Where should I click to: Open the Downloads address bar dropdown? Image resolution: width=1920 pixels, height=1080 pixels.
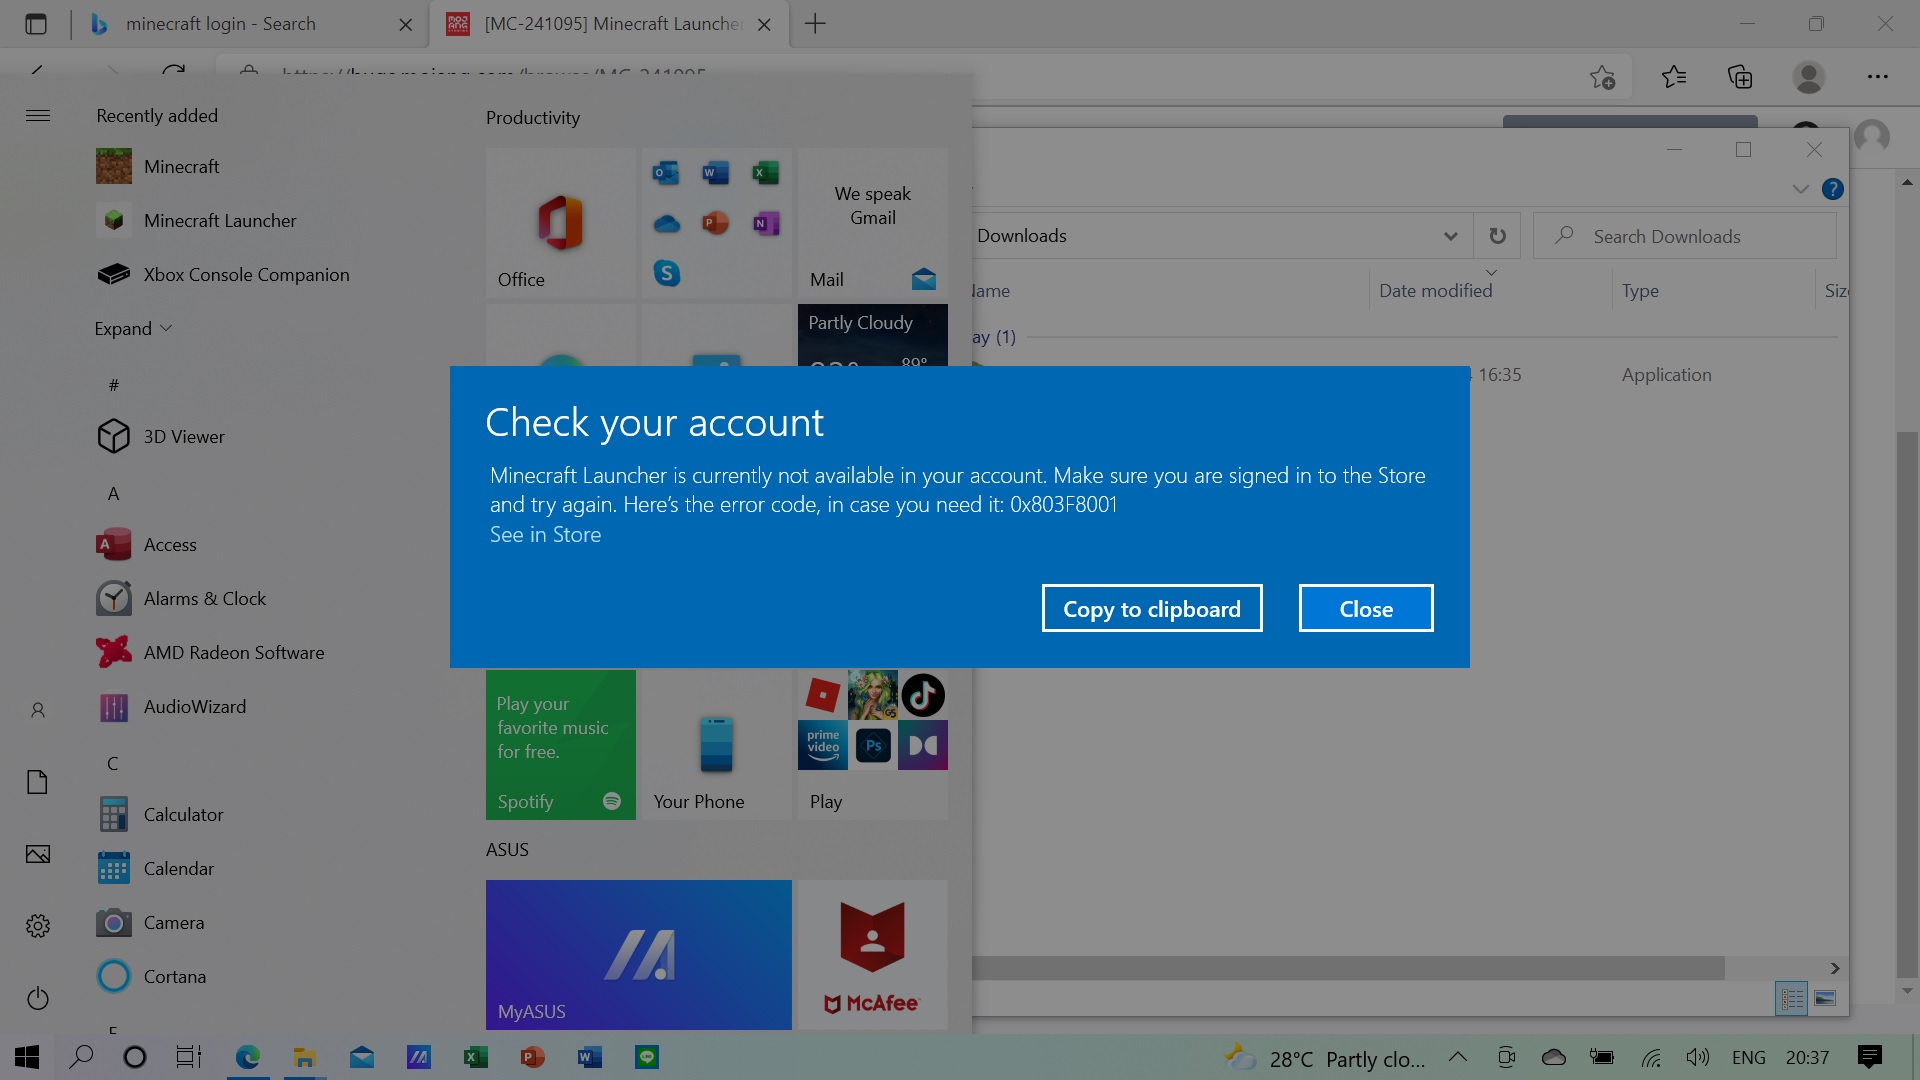tap(1450, 236)
